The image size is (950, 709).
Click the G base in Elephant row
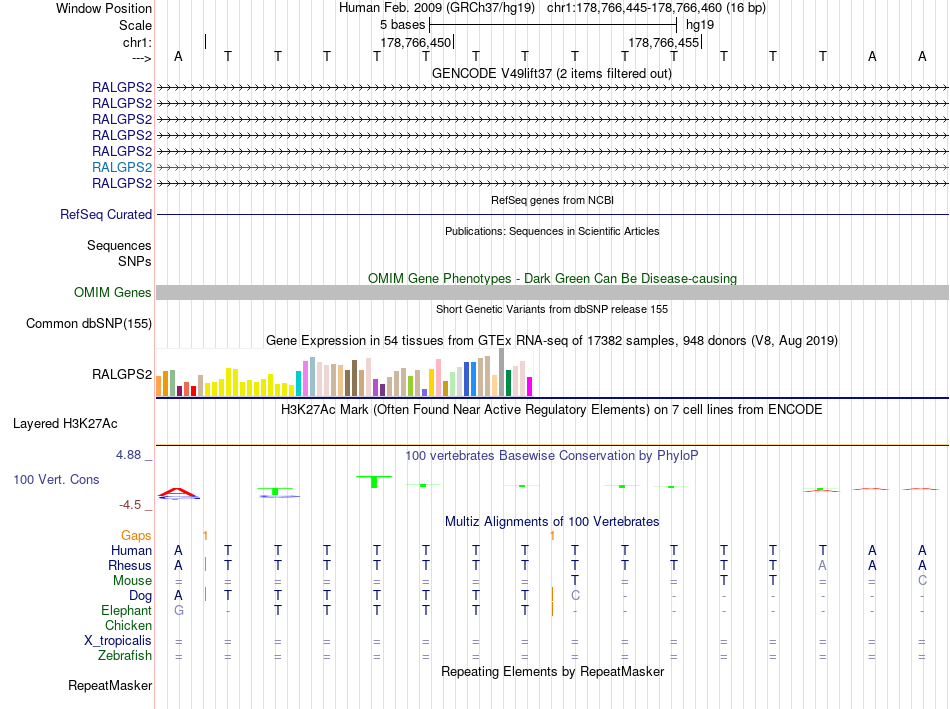tap(178, 610)
